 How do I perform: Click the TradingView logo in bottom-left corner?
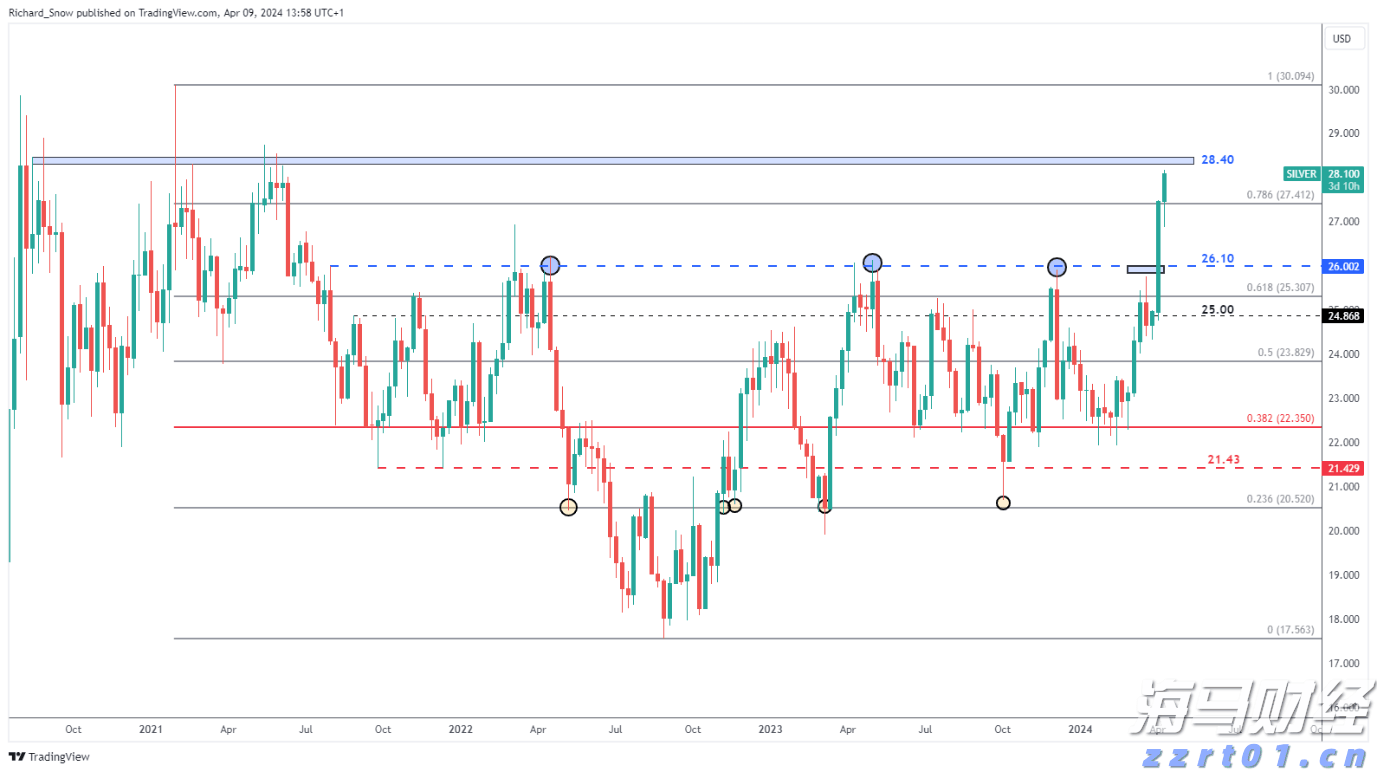[50, 757]
